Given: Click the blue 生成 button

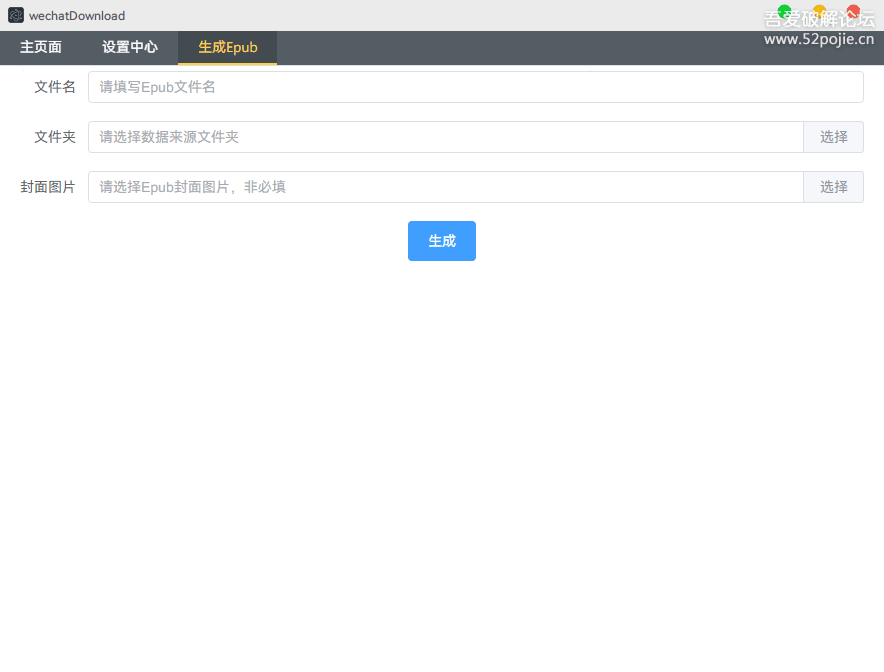Looking at the screenshot, I should 442,241.
